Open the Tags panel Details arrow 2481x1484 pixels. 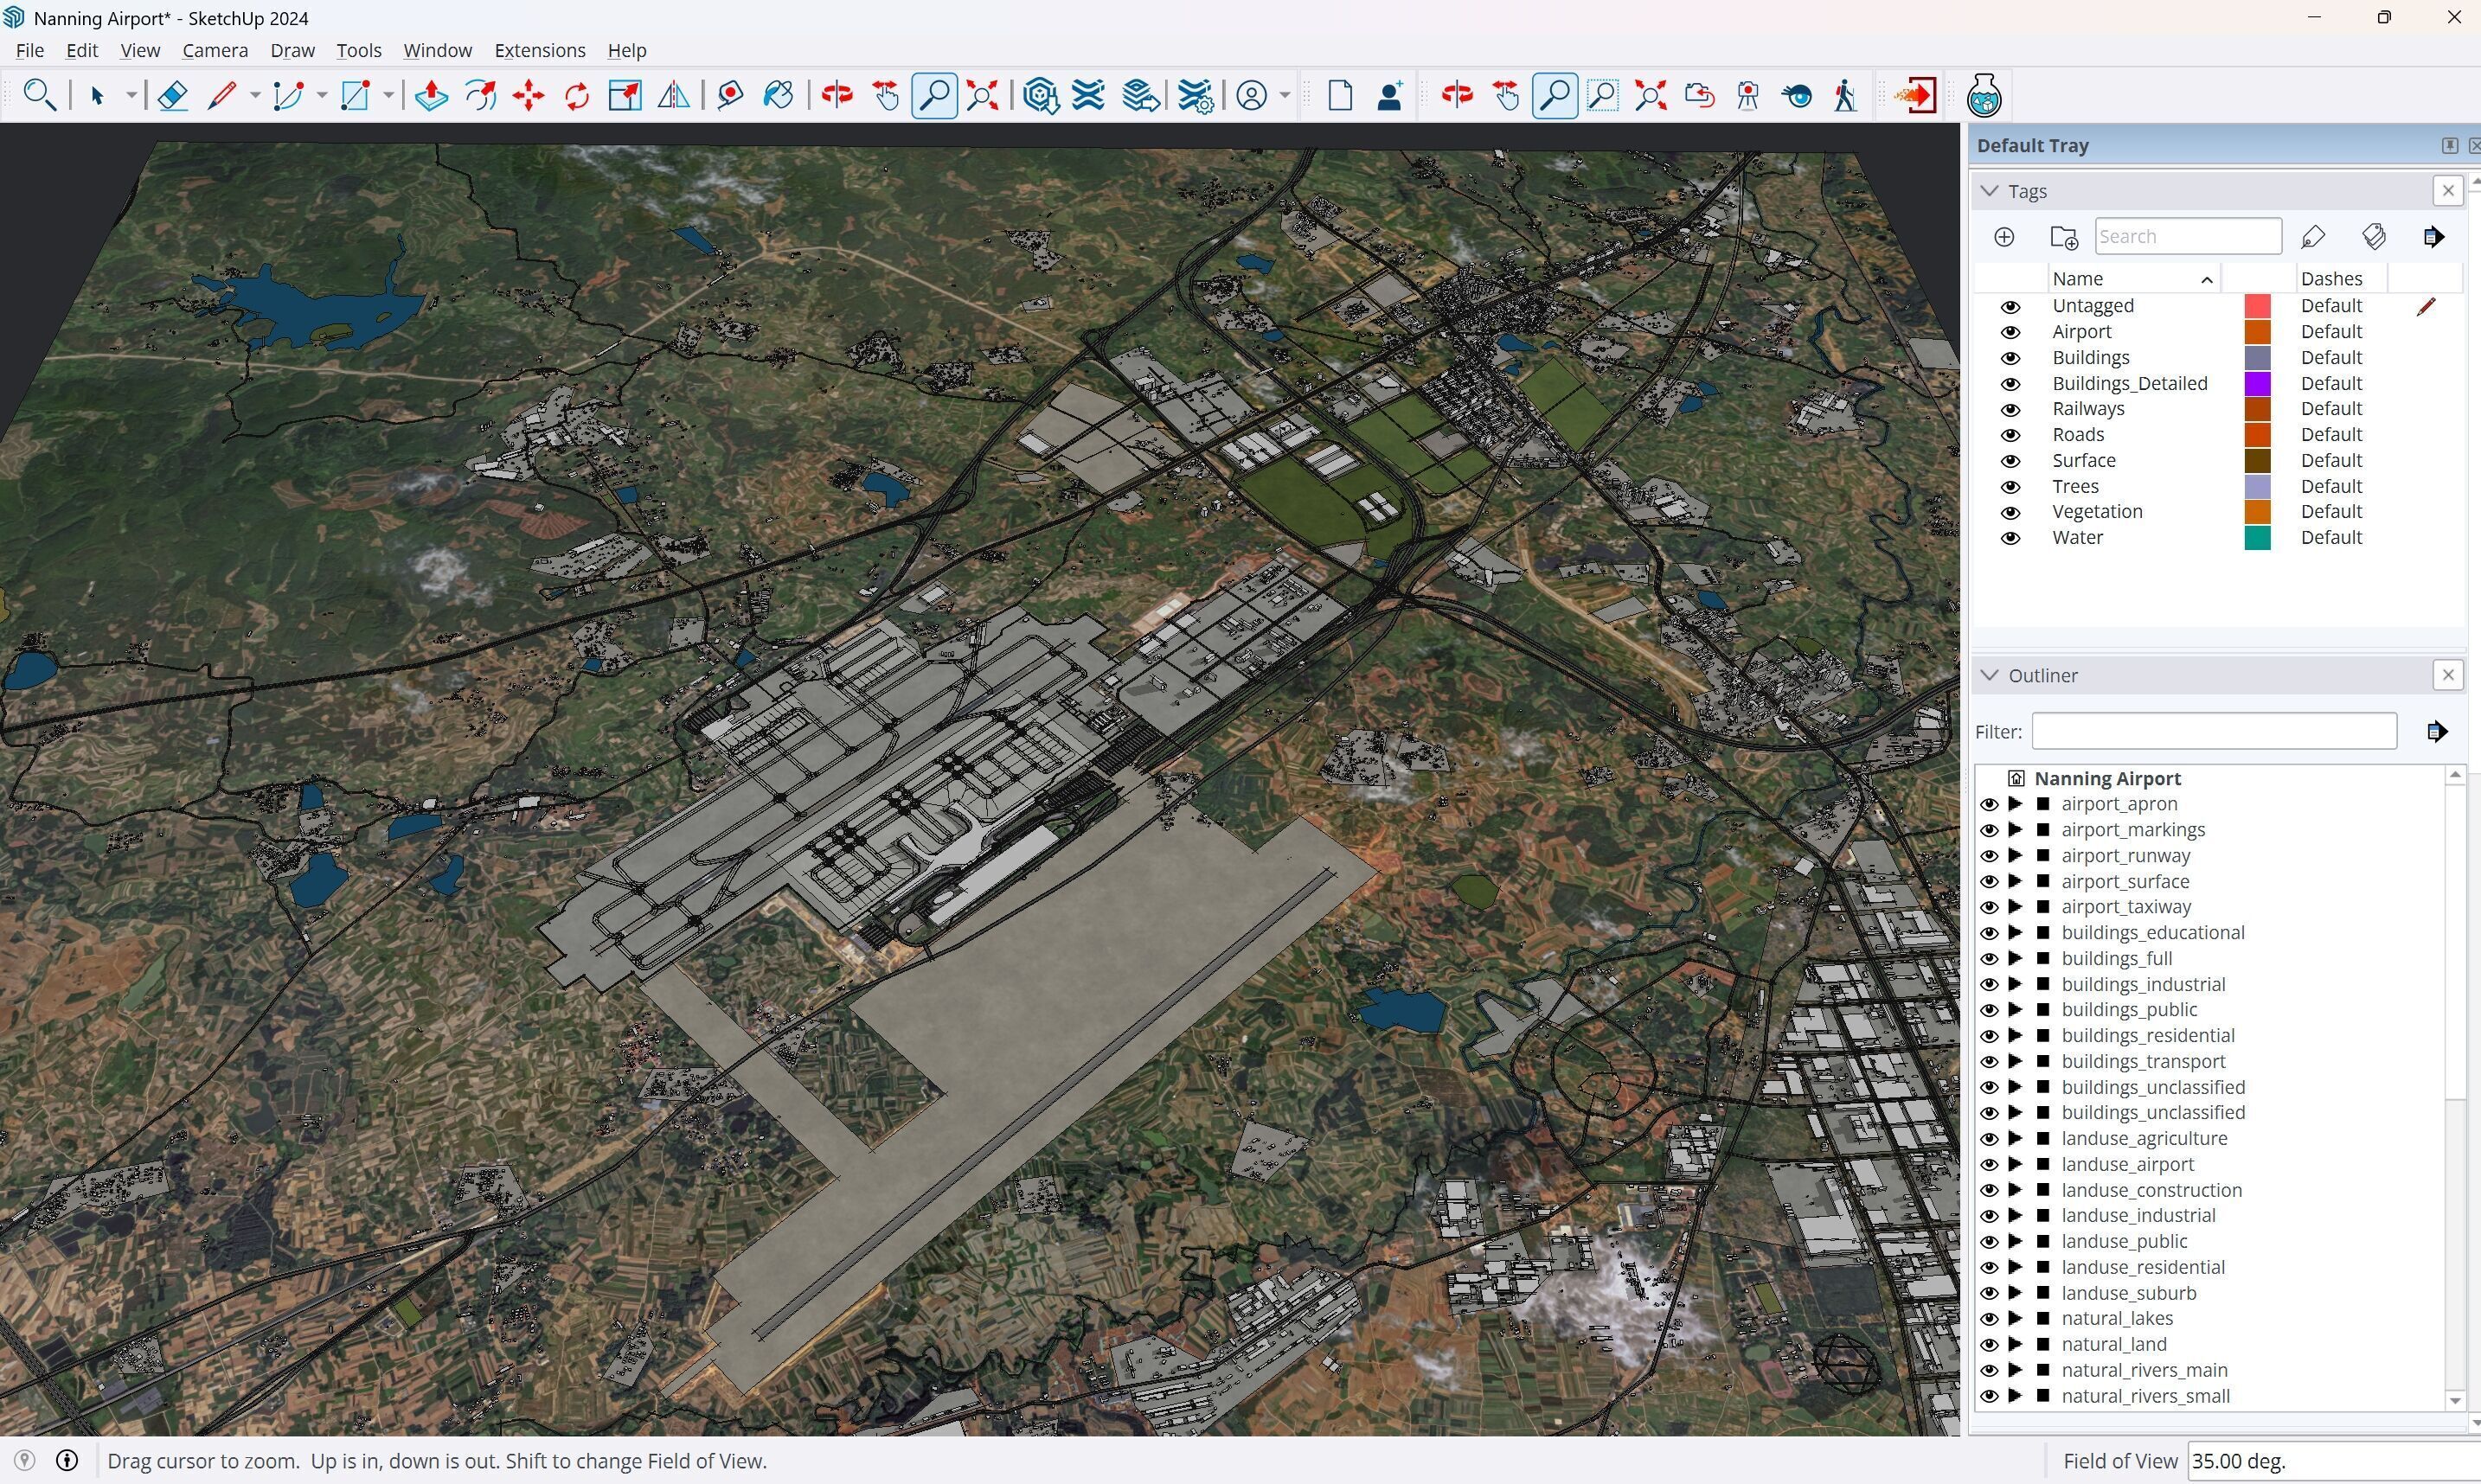pos(2434,237)
